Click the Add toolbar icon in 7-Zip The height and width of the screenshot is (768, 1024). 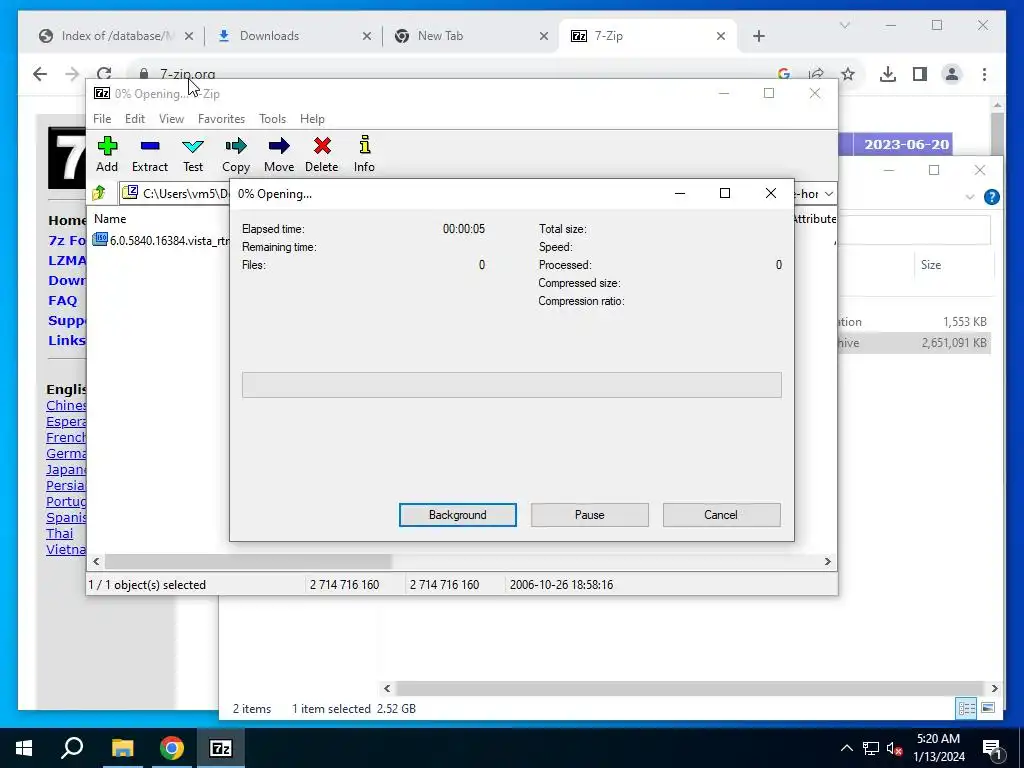tap(107, 154)
